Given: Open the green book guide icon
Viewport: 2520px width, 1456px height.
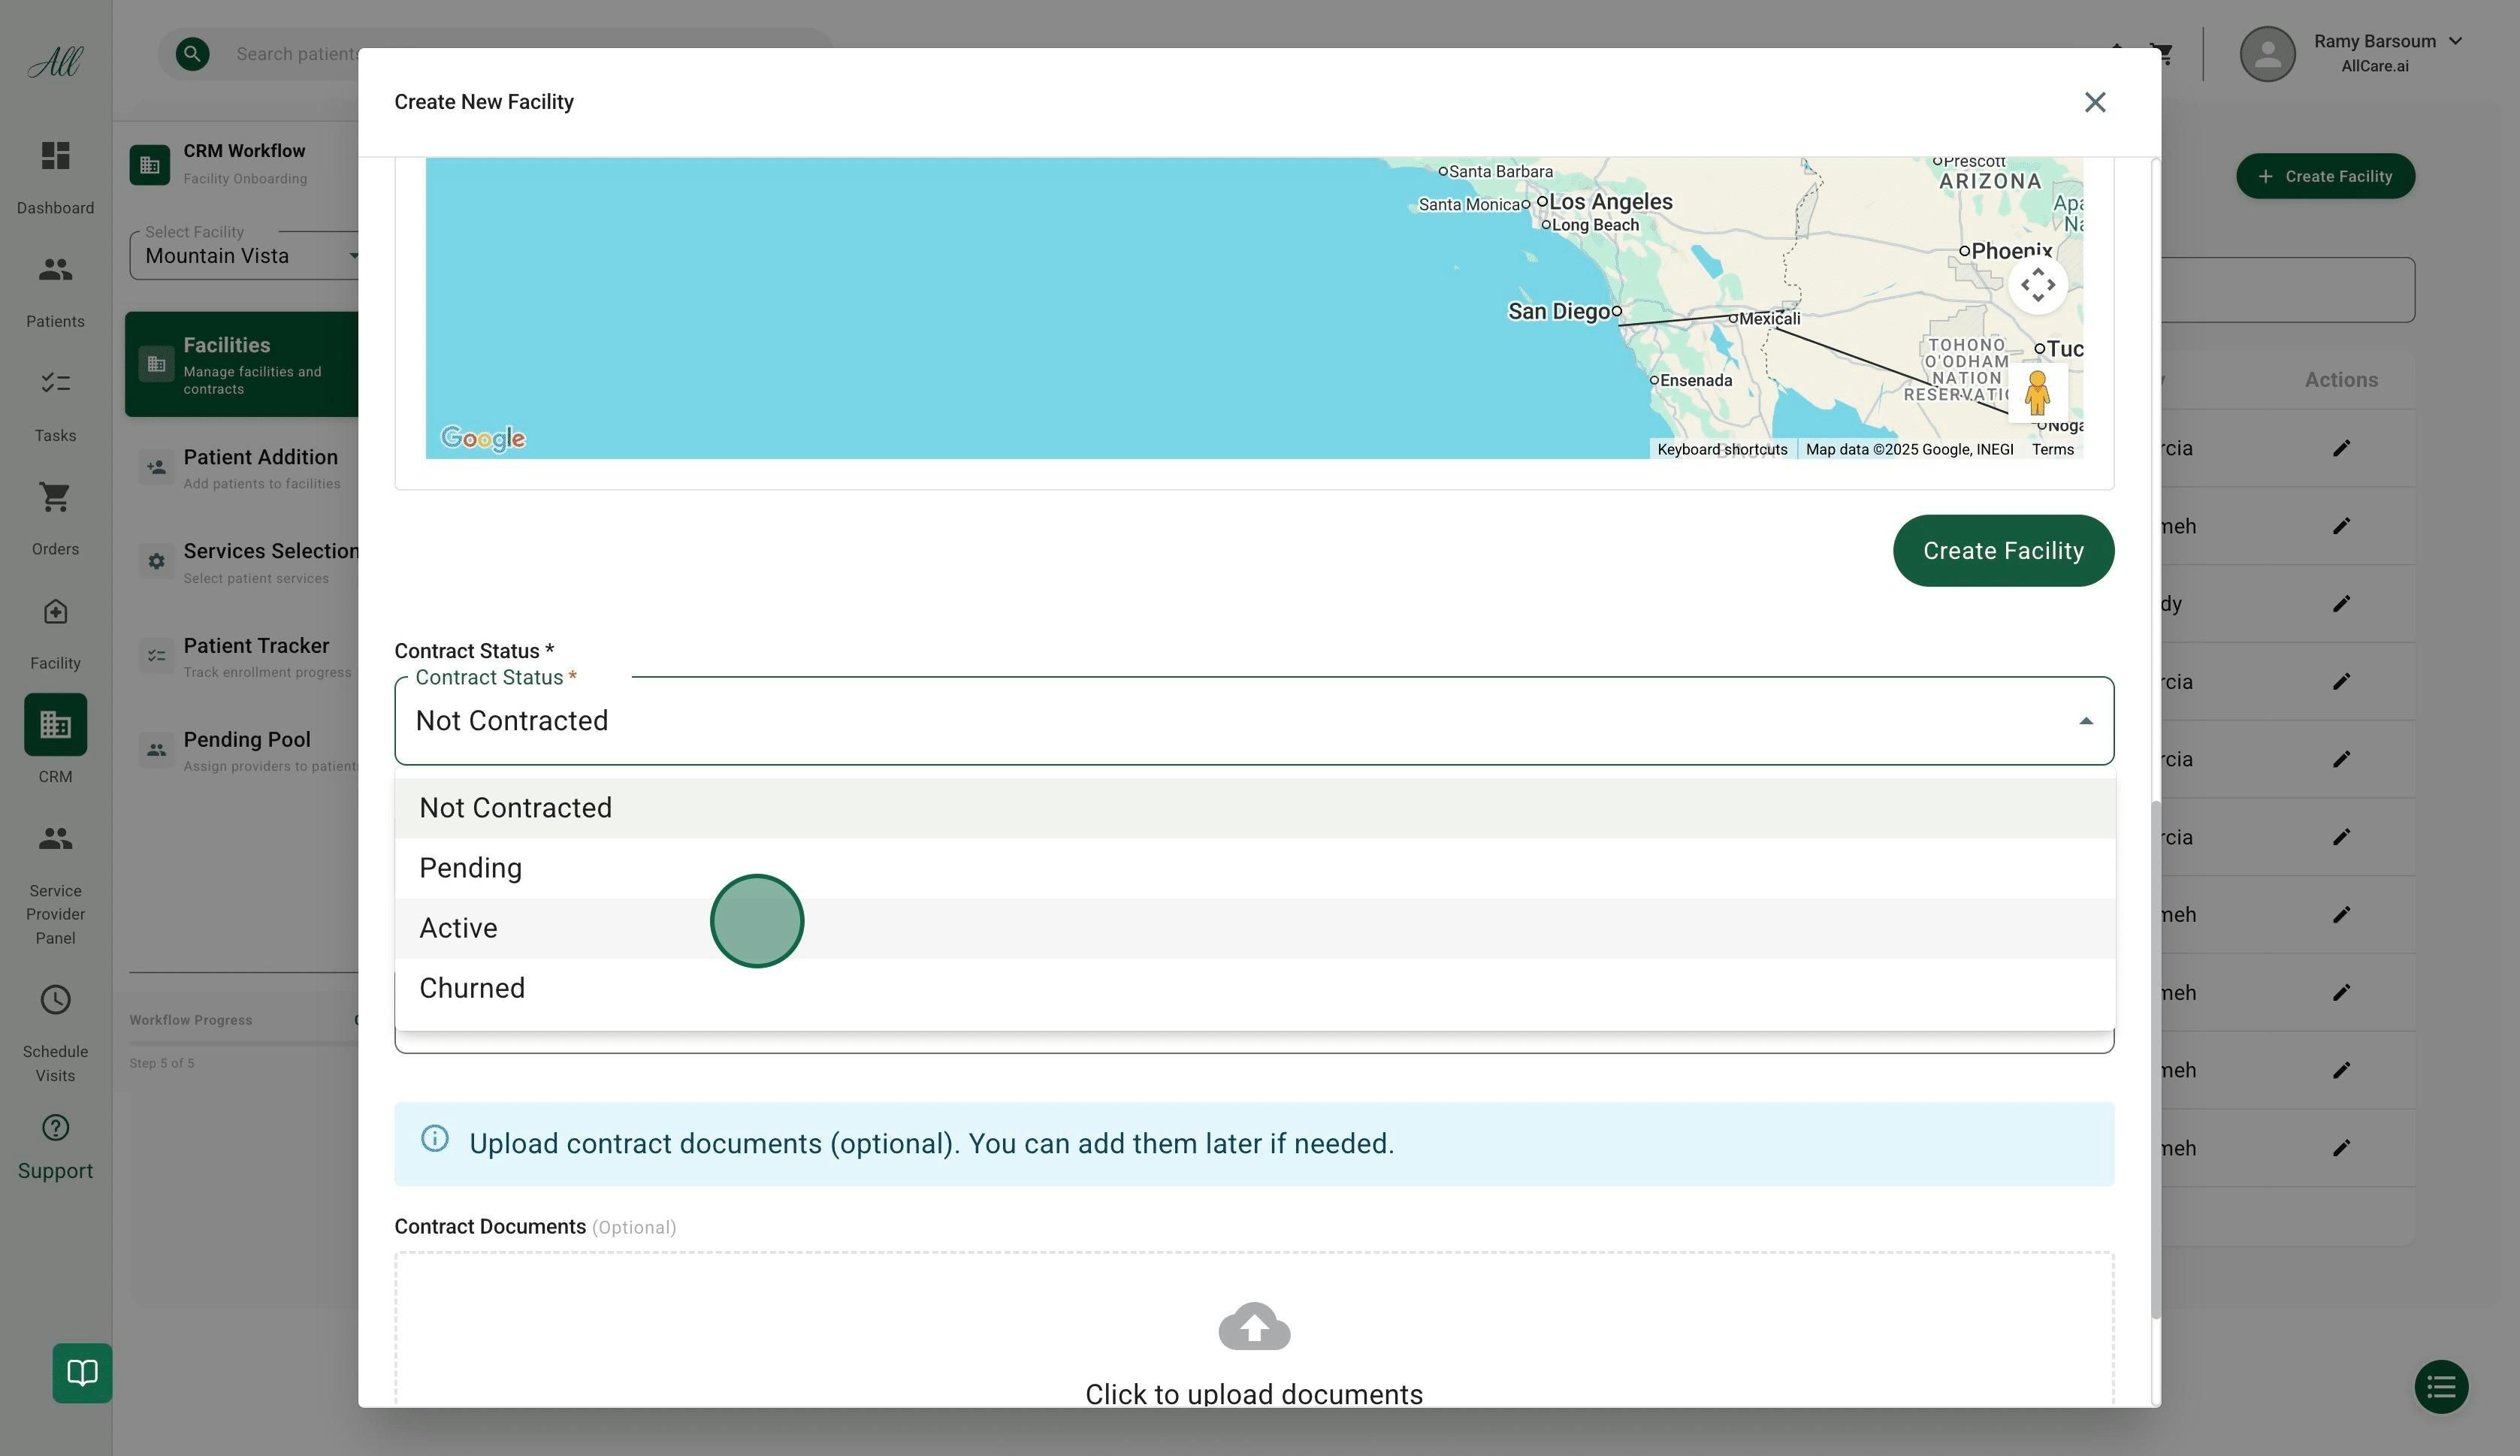Looking at the screenshot, I should coord(82,1372).
